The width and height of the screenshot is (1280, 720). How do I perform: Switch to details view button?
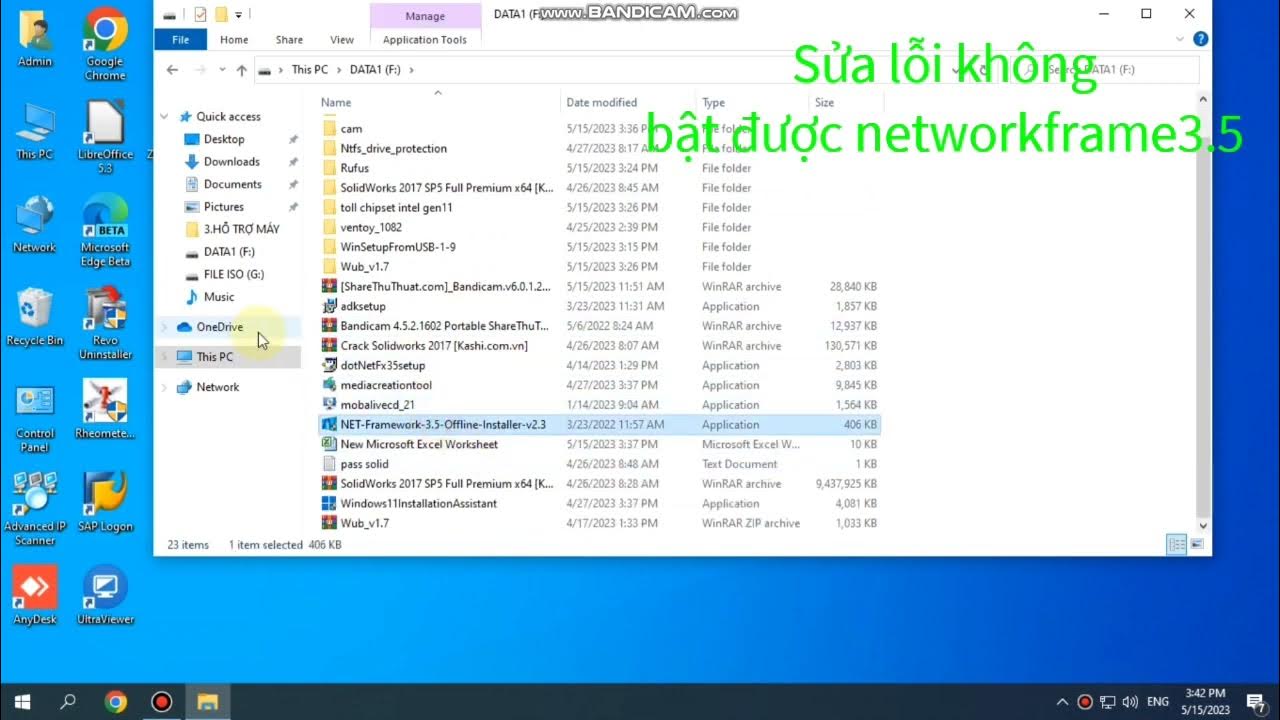point(1177,545)
